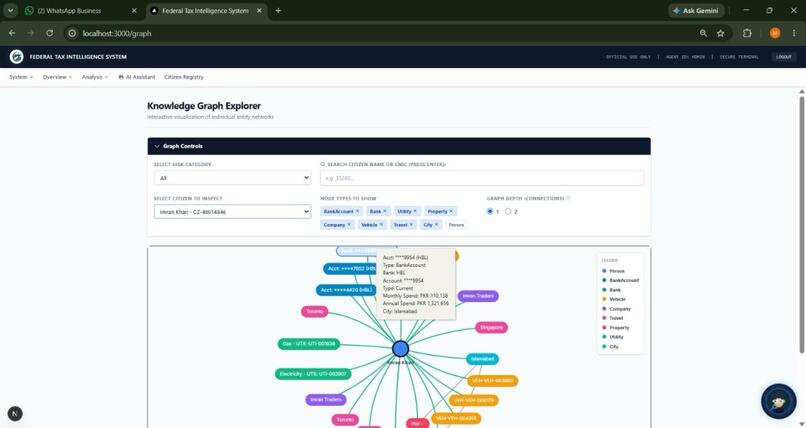The height and width of the screenshot is (428, 806).
Task: Select the central Imran Khan person node
Action: coord(400,349)
